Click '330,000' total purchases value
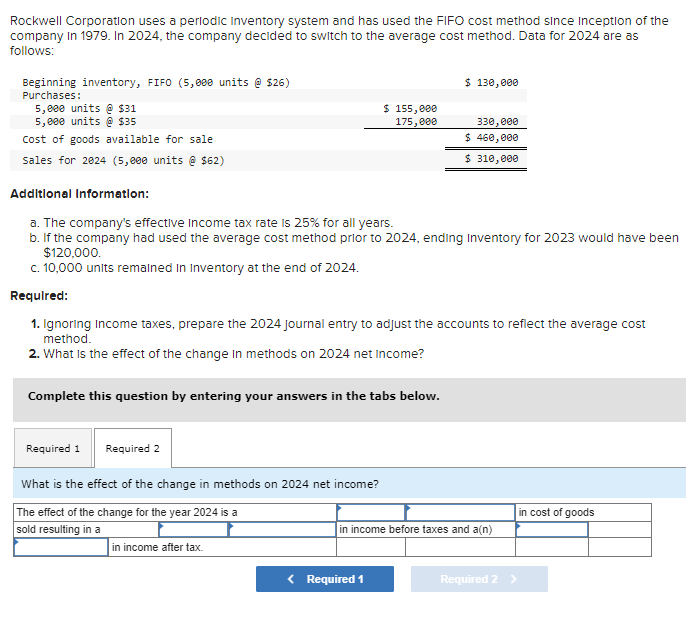The height and width of the screenshot is (642, 686). point(497,121)
